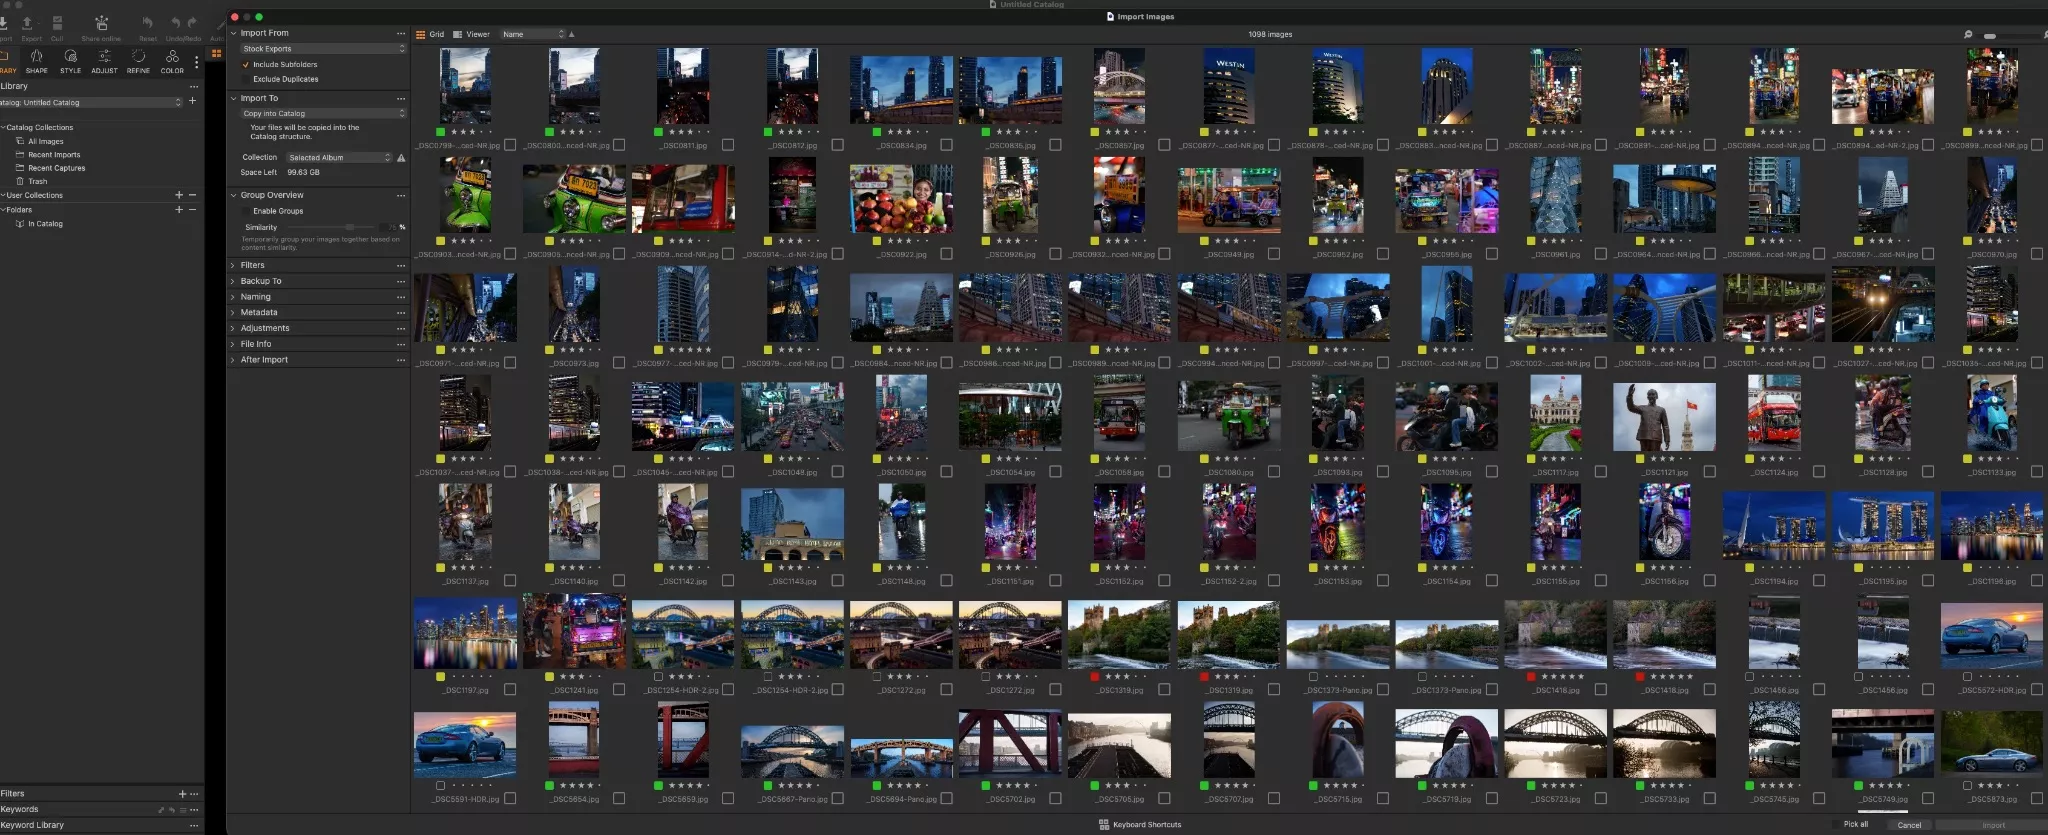Open Keyboard Shortcuts link

[x=1147, y=825]
